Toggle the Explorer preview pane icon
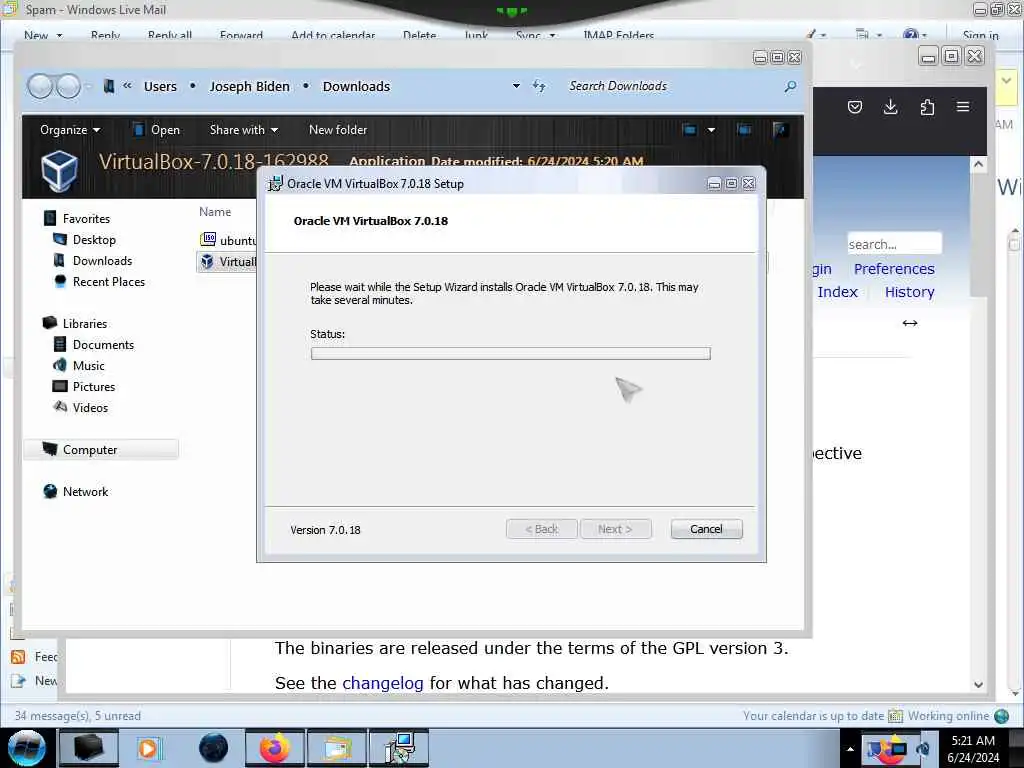The width and height of the screenshot is (1024, 768). (x=744, y=129)
